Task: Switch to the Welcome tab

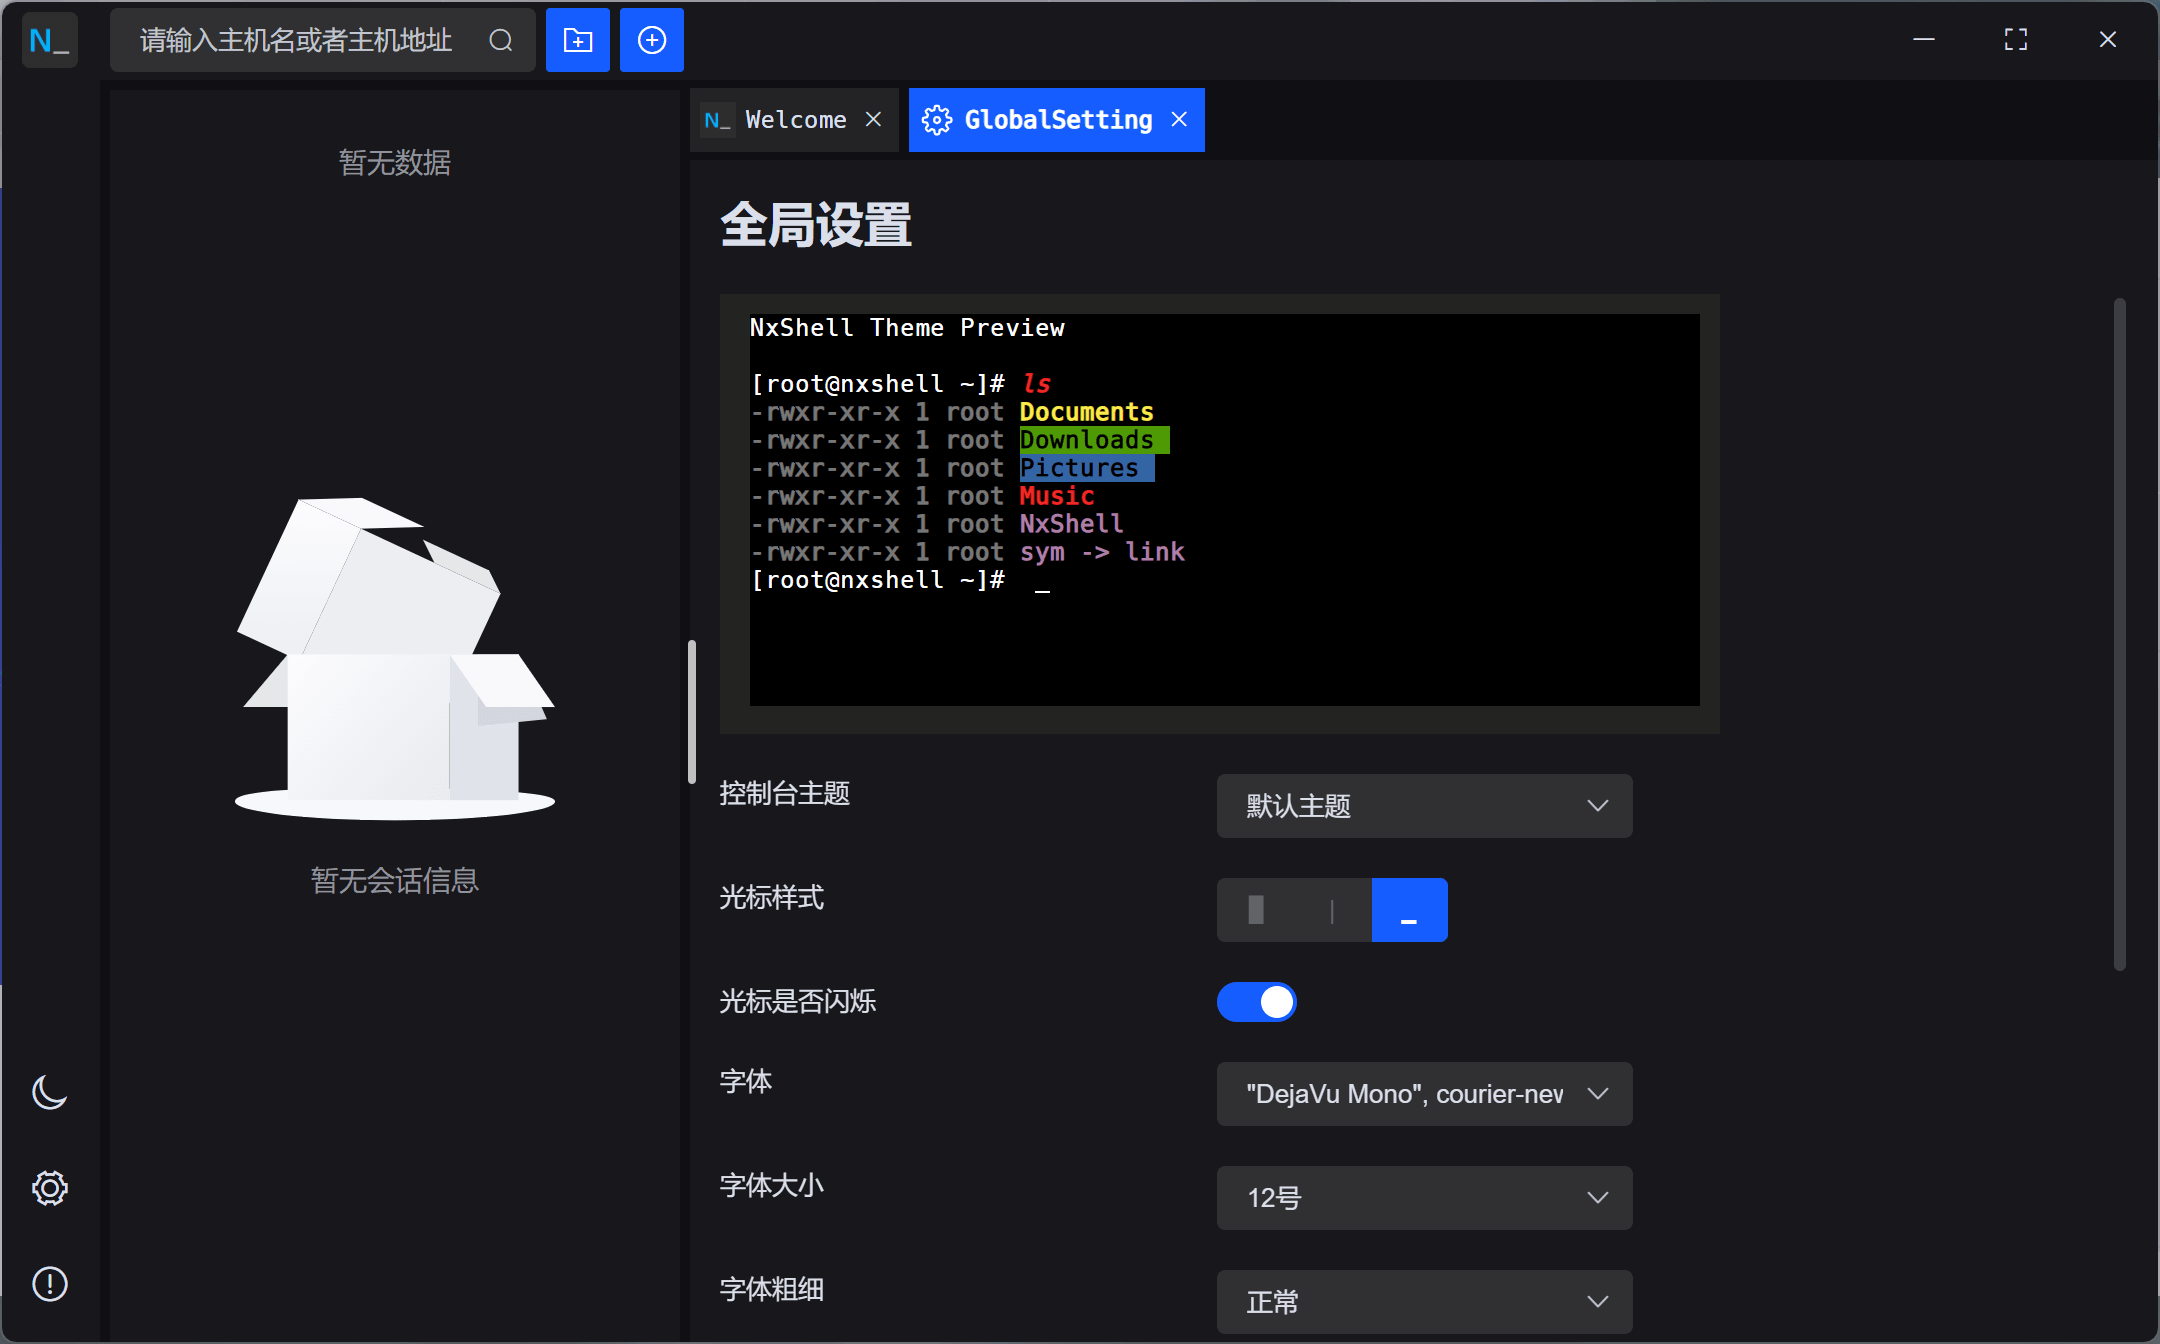Action: tap(794, 120)
